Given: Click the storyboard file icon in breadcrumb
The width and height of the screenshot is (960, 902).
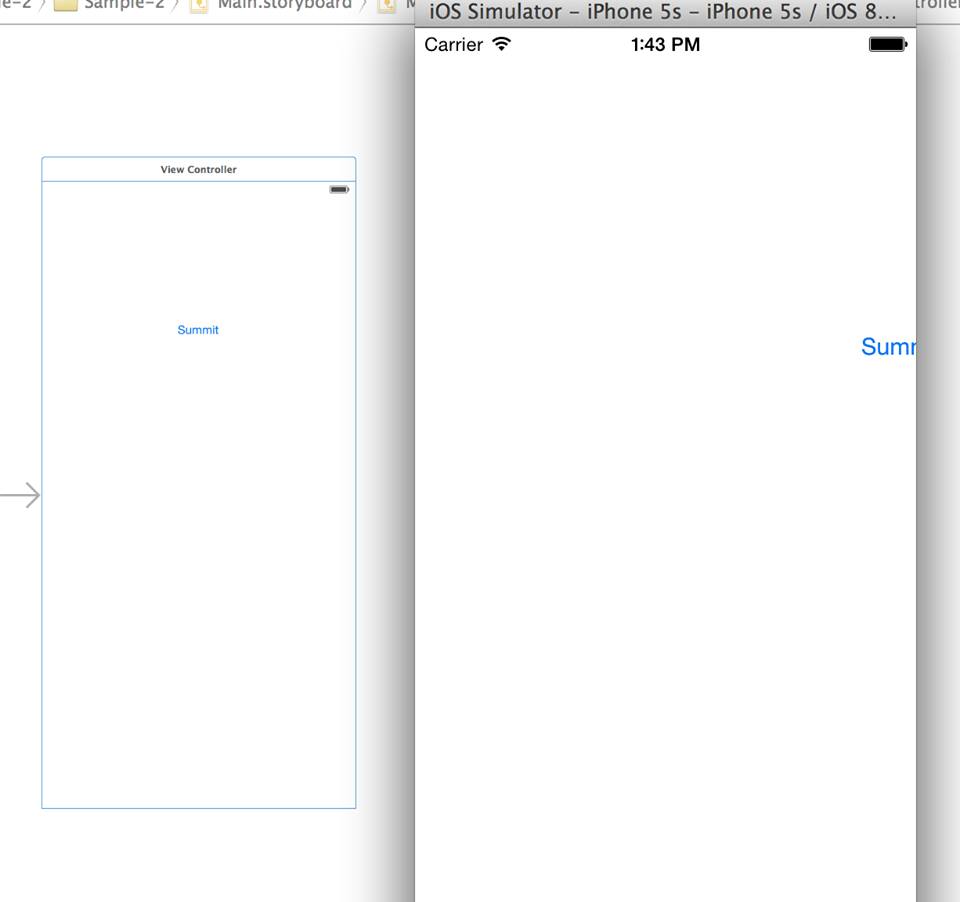Looking at the screenshot, I should (198, 6).
